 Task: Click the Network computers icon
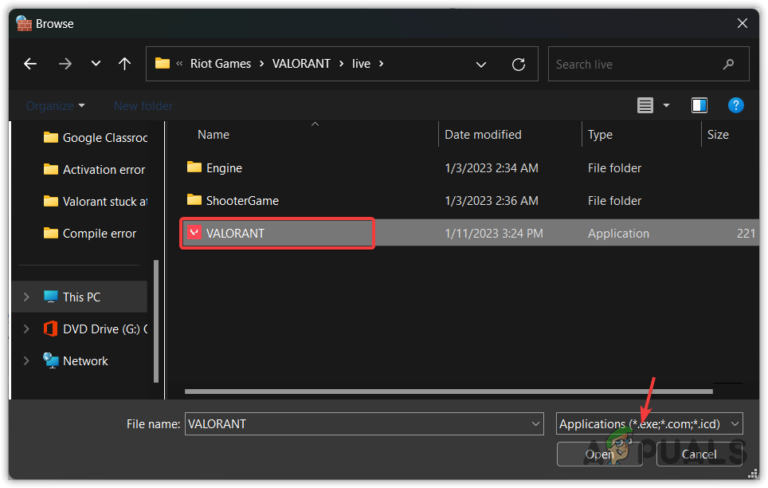click(x=50, y=361)
